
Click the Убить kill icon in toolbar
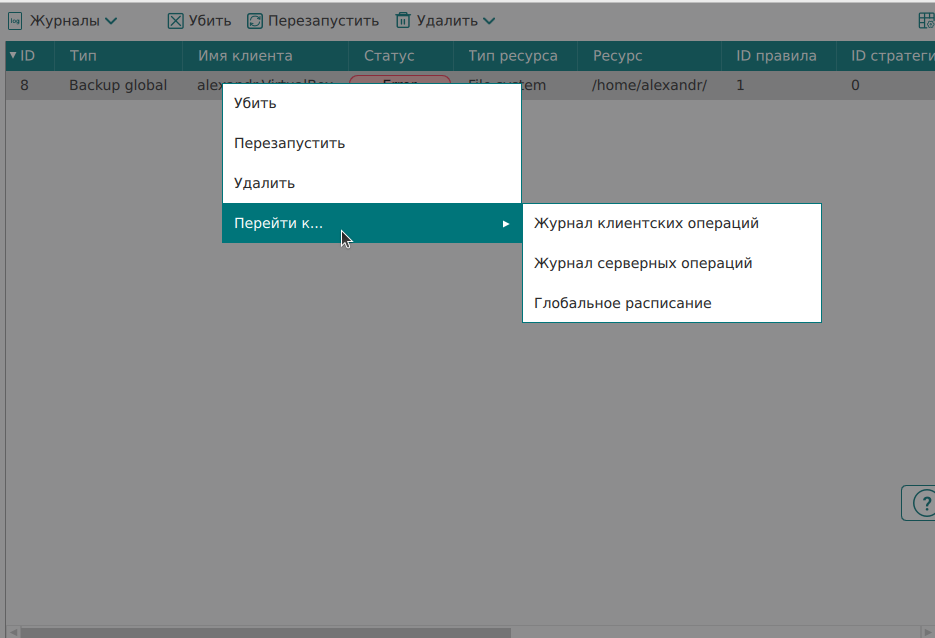(175, 20)
